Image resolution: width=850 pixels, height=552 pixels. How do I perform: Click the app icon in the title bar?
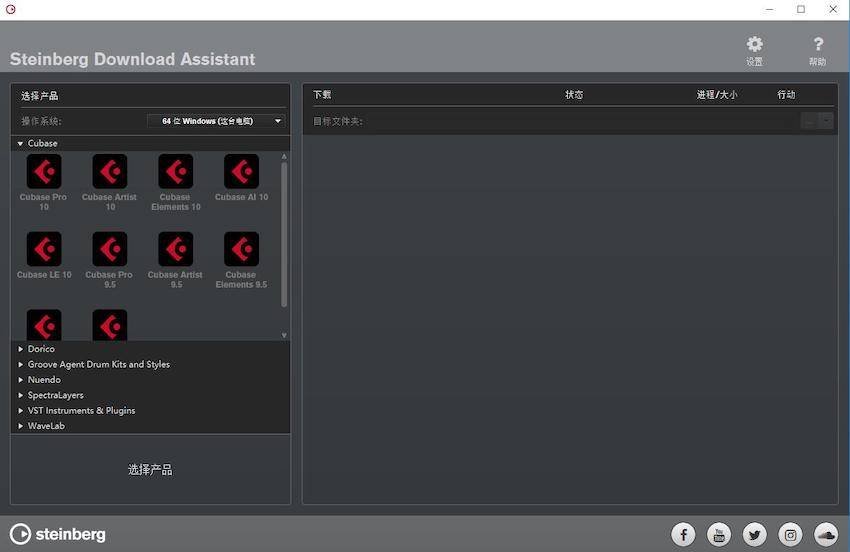click(x=10, y=9)
